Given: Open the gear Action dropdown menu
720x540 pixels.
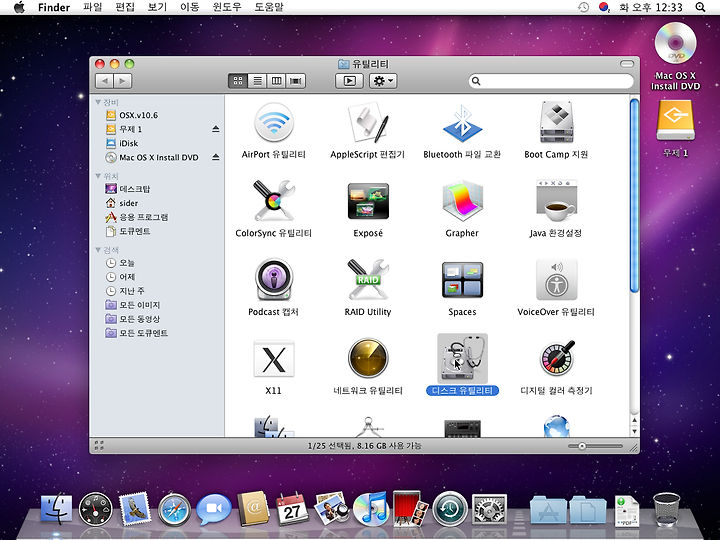Looking at the screenshot, I should pyautogui.click(x=383, y=81).
